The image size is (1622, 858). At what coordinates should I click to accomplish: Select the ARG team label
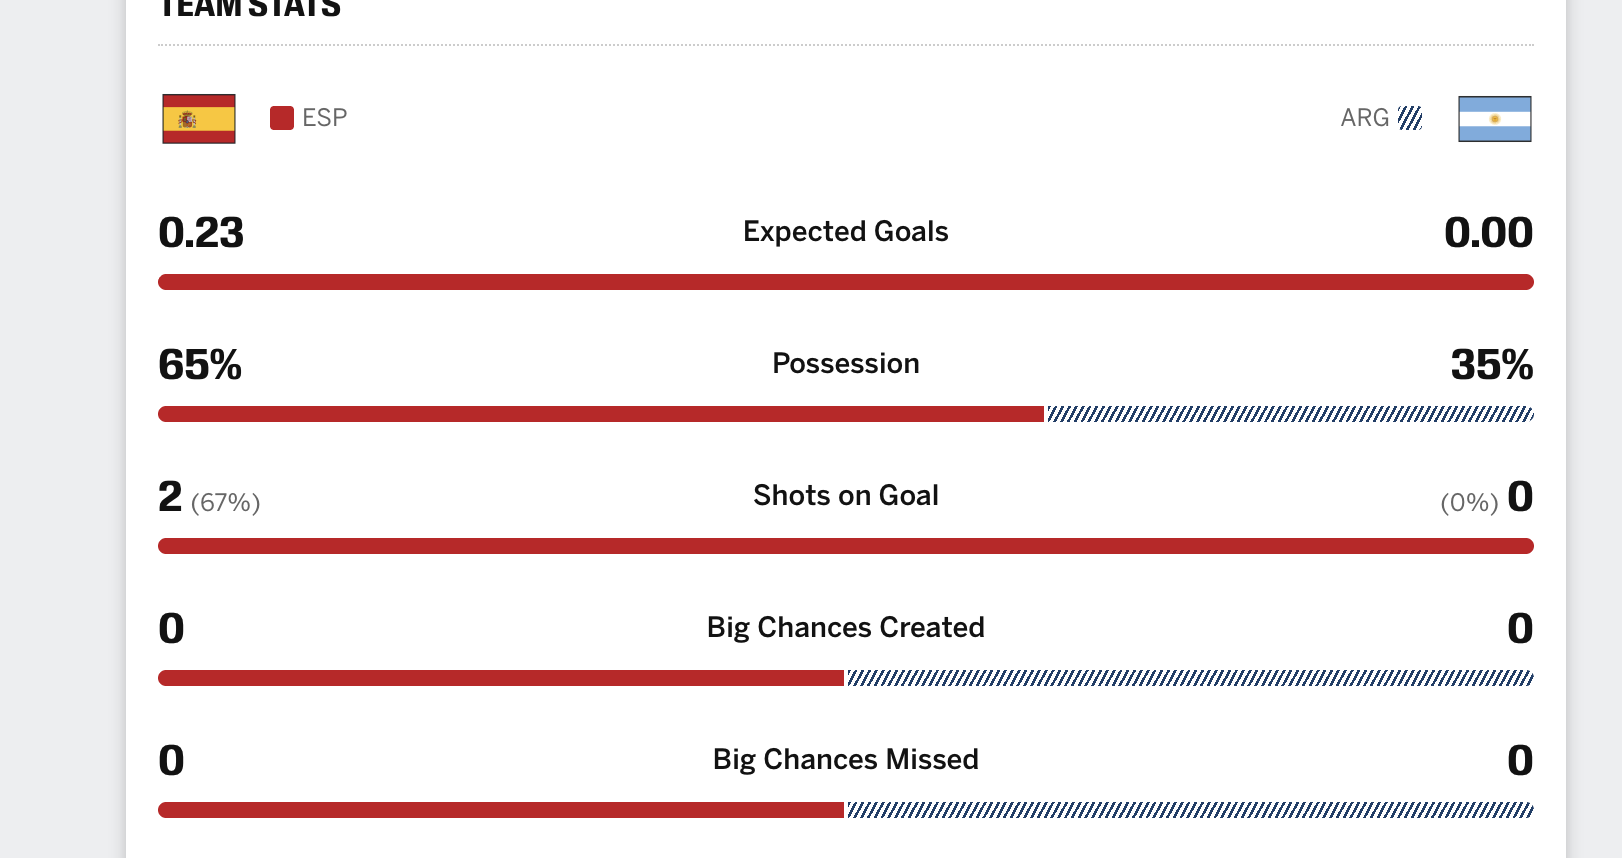coord(1365,118)
